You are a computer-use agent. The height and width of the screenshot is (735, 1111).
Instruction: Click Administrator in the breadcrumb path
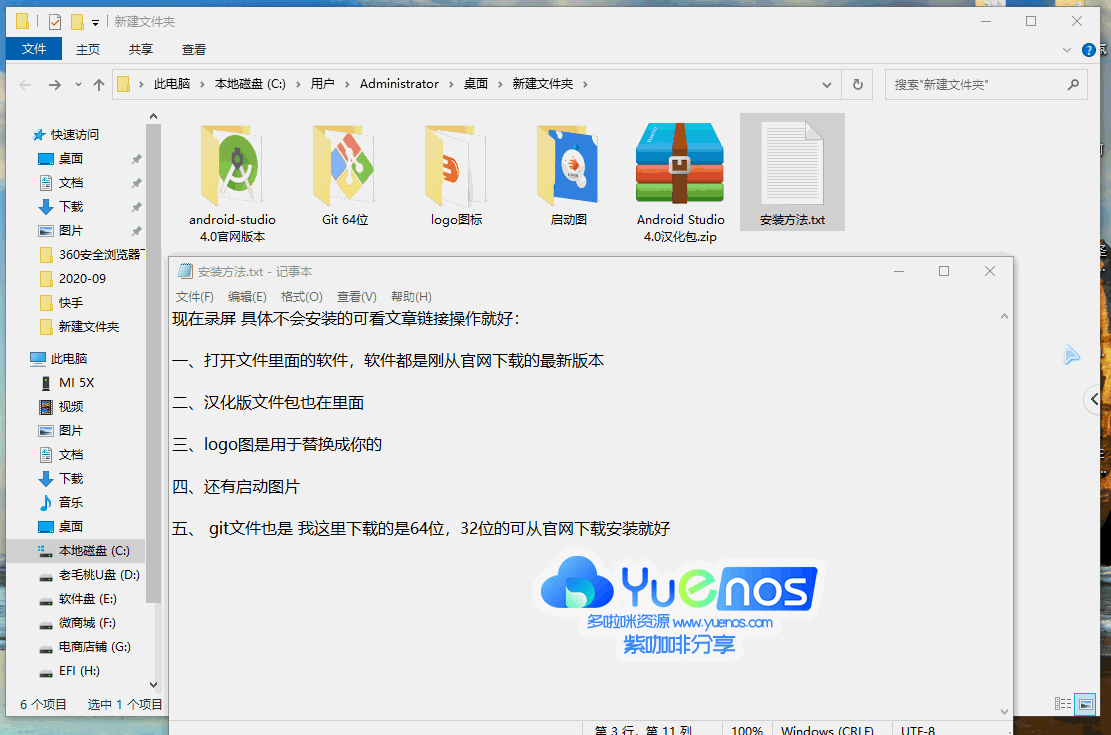pos(399,84)
